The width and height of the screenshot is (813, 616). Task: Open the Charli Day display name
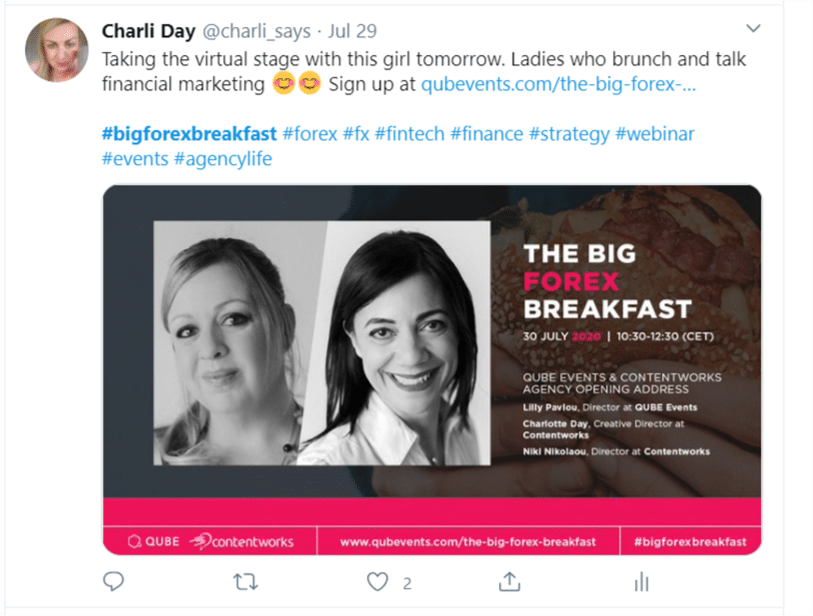(x=148, y=31)
